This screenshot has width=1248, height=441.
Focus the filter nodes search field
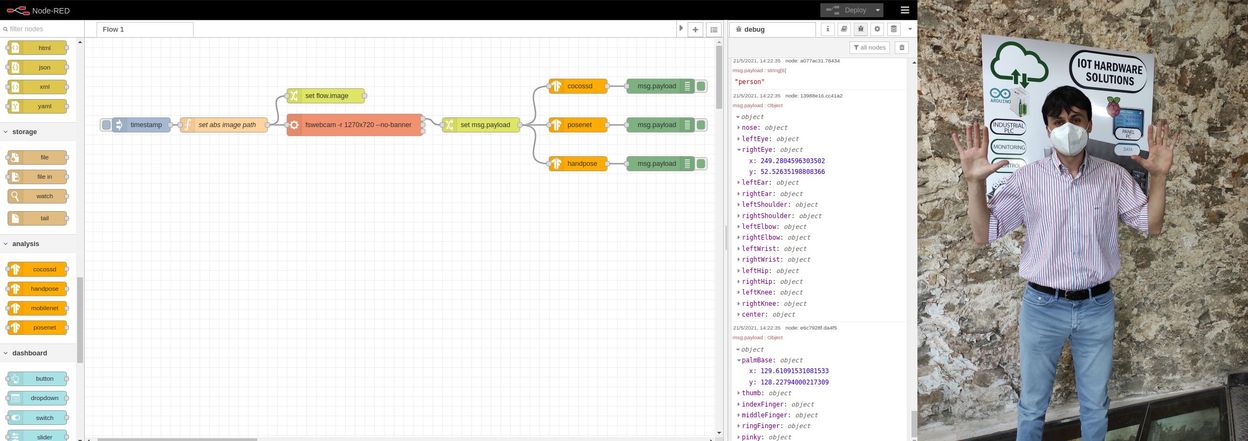(x=38, y=29)
